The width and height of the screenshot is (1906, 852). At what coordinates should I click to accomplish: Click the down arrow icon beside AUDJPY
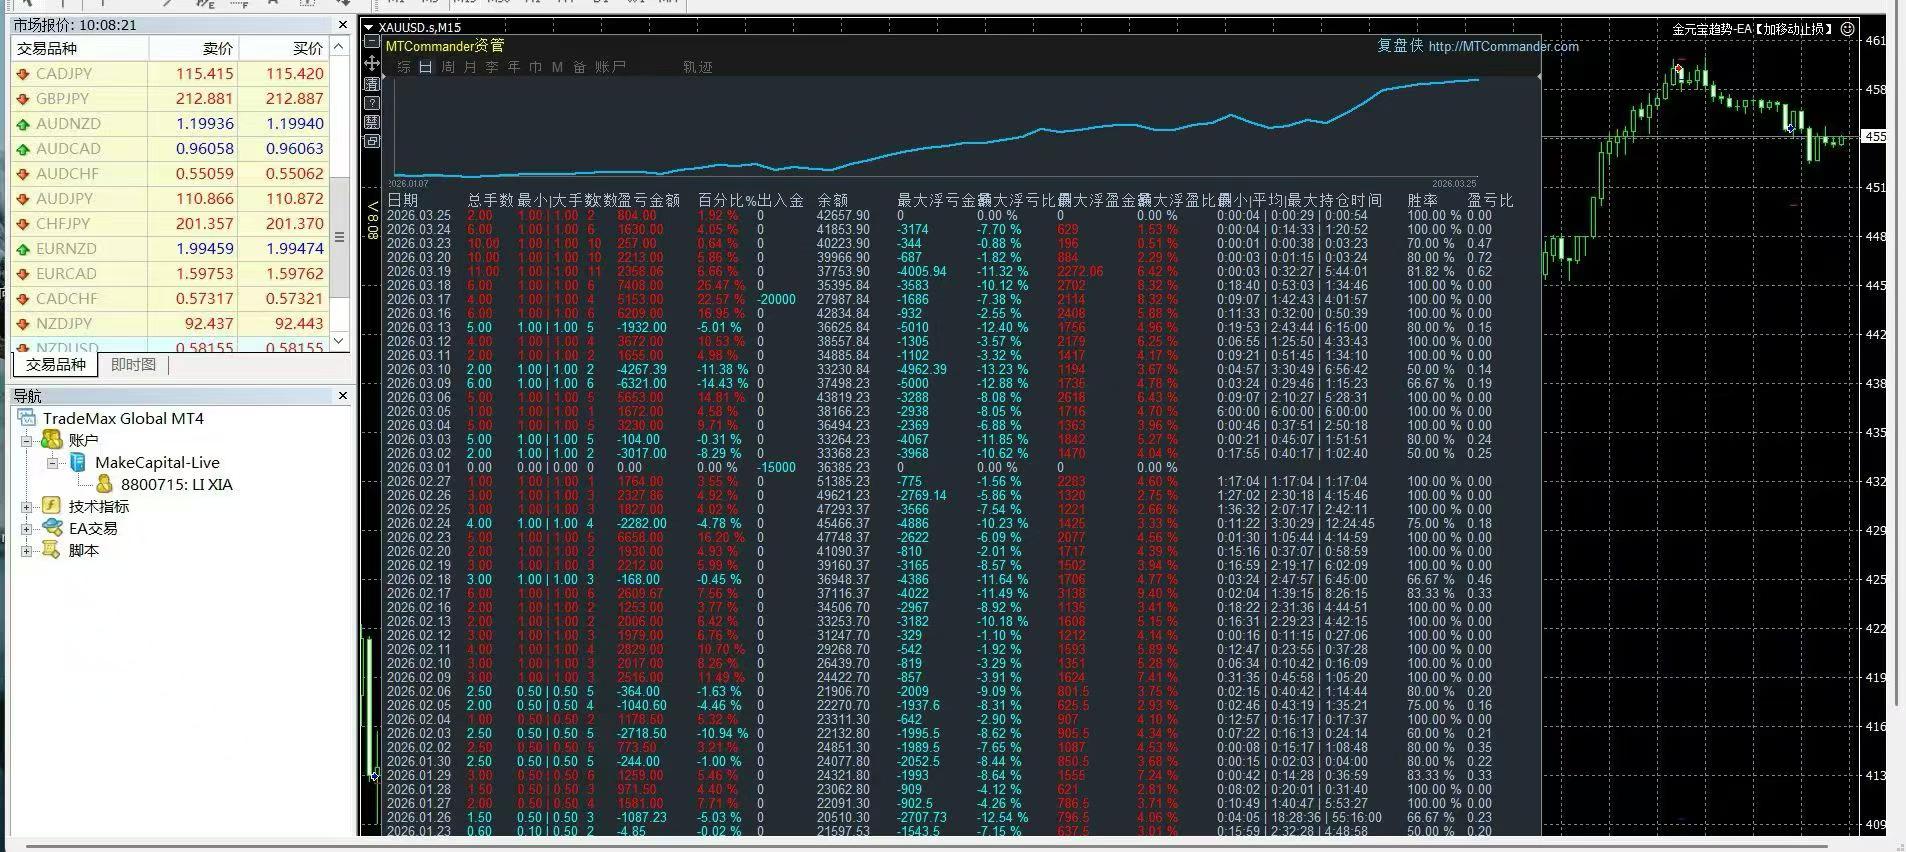(23, 199)
